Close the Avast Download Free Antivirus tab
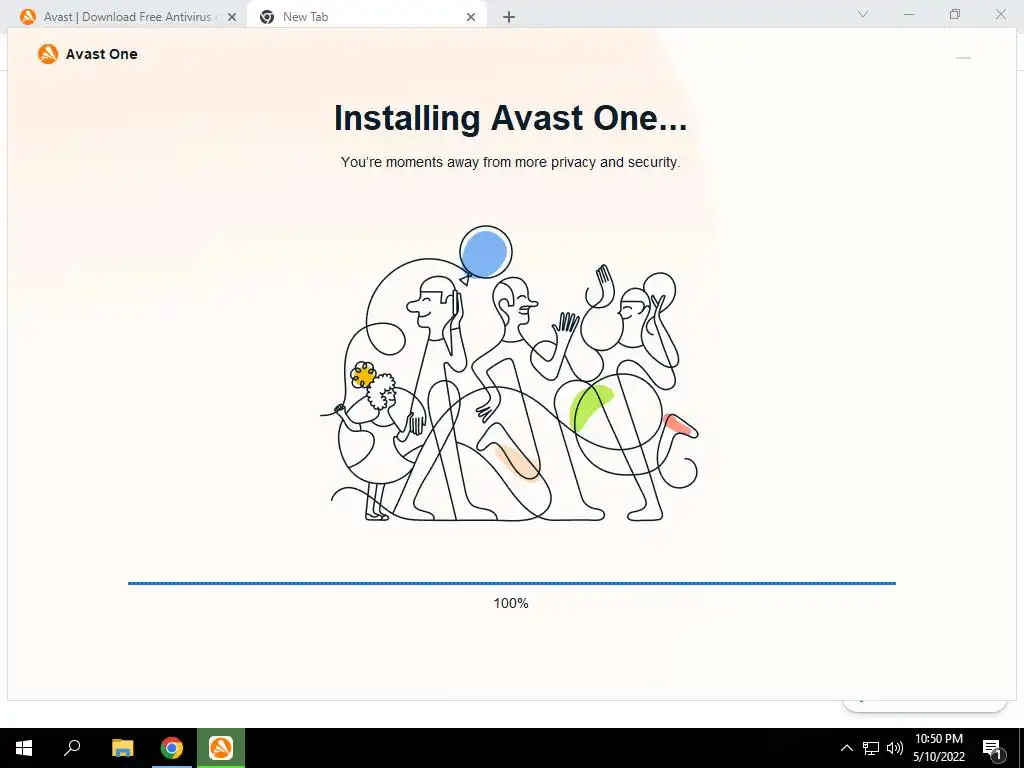Image resolution: width=1024 pixels, height=768 pixels. click(x=232, y=18)
